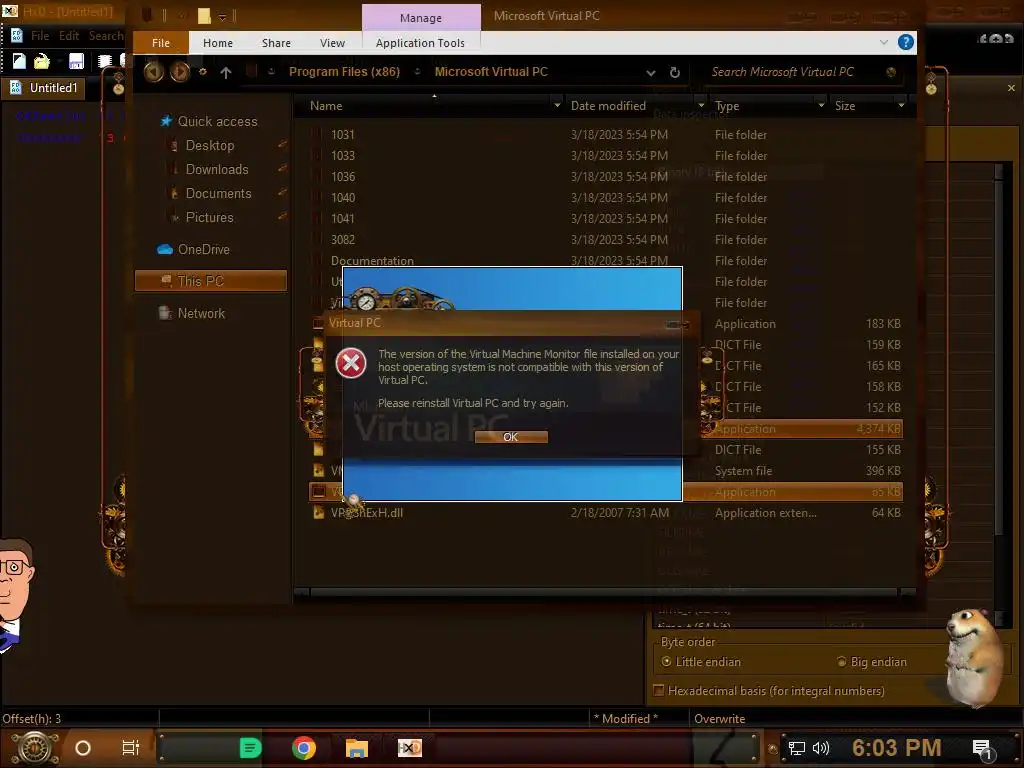1024x768 pixels.
Task: Click the Open file icon in HxD toolbar
Action: click(x=42, y=61)
